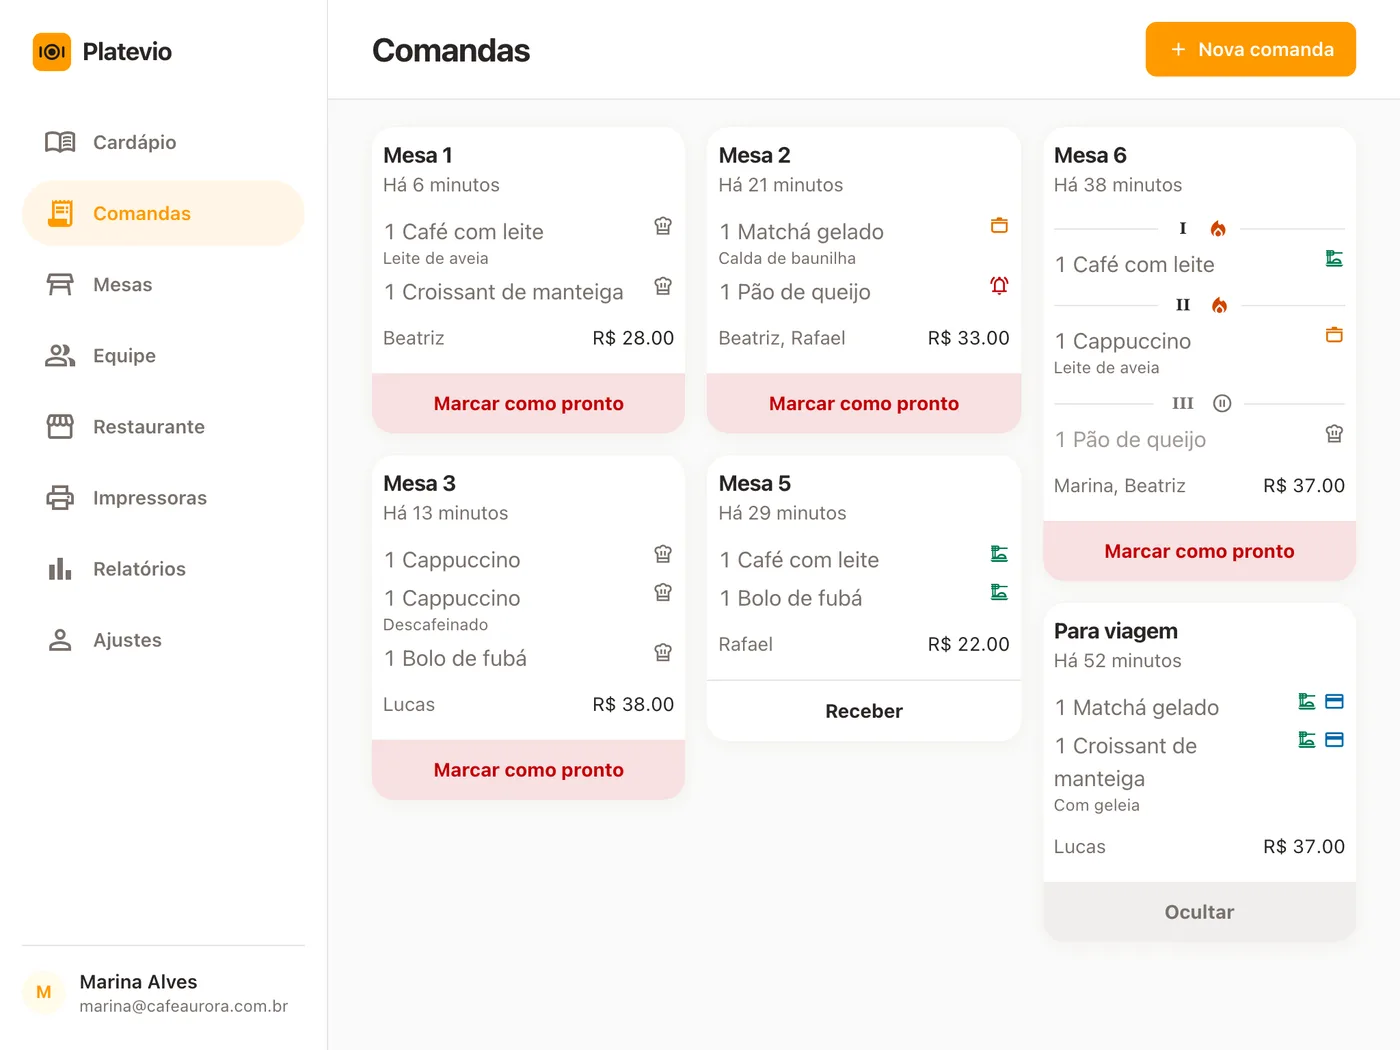Click the orange box icon beside Mesa 2 Matchá gelado
This screenshot has width=1400, height=1050.
pyautogui.click(x=999, y=226)
